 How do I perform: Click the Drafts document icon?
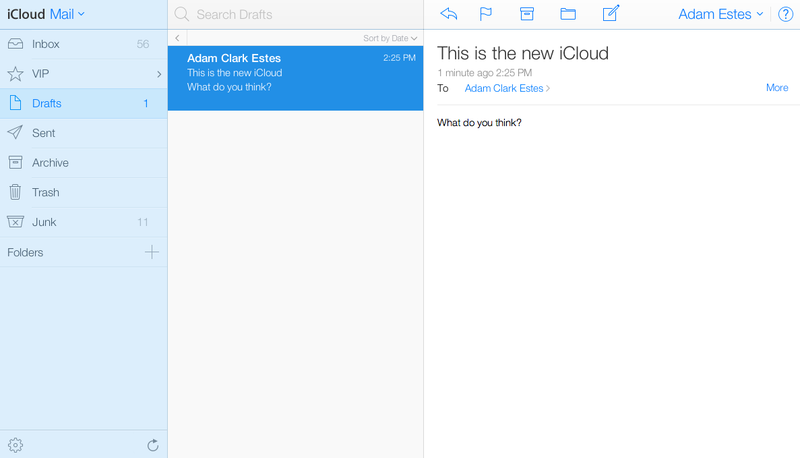tap(15, 103)
